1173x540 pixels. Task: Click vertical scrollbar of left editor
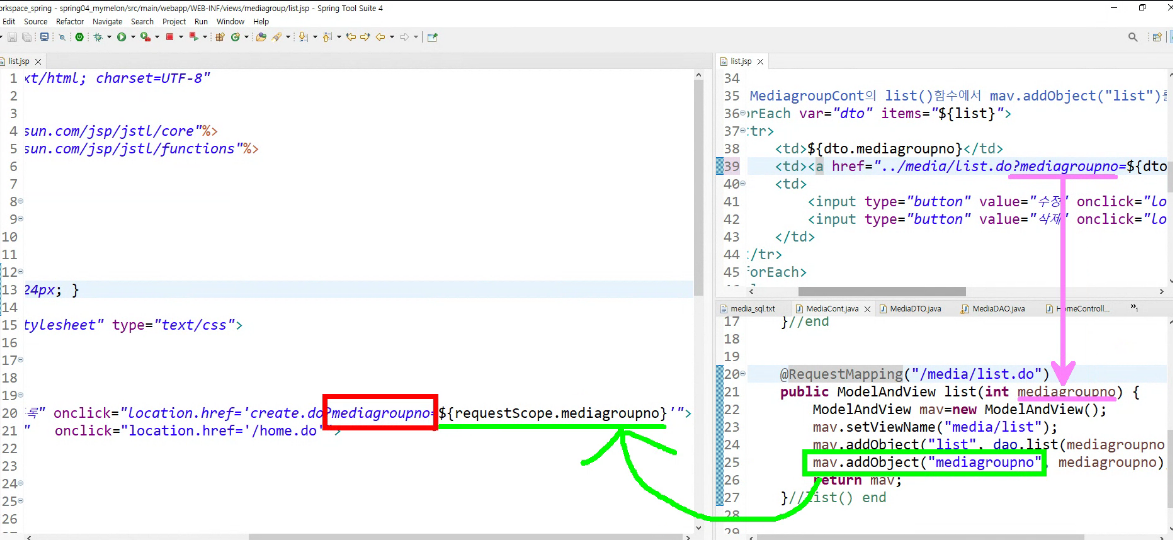[x=699, y=187]
